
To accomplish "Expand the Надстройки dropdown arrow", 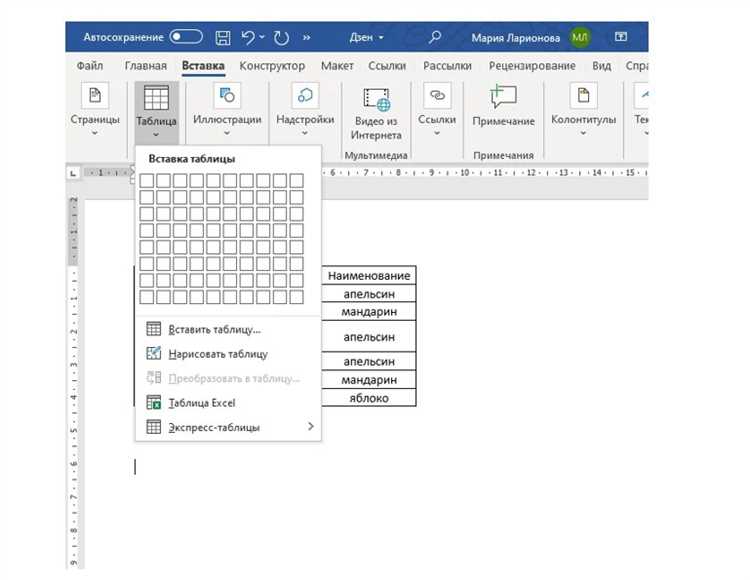I will [305, 133].
